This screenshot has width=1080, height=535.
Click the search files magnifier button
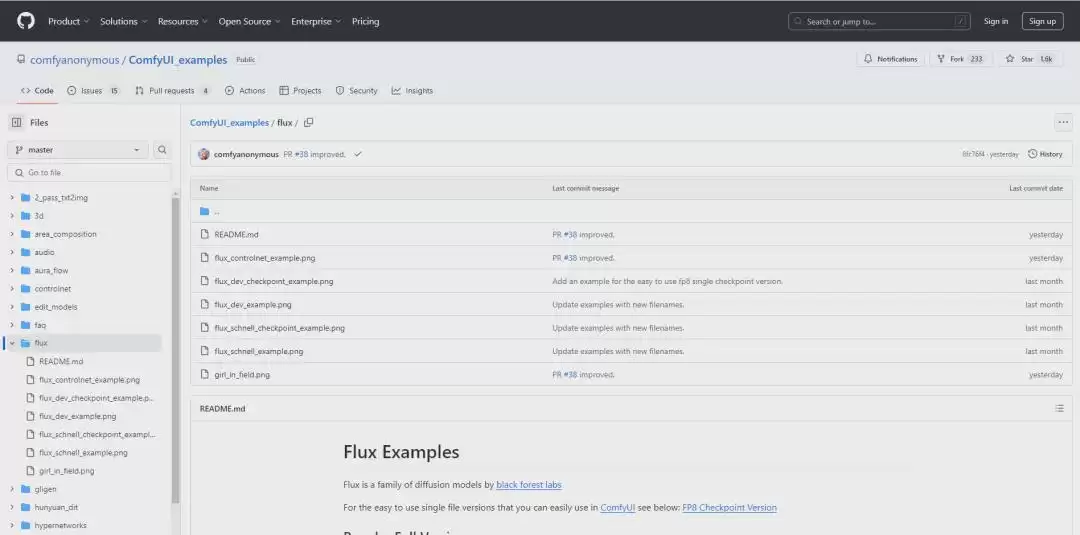click(x=162, y=149)
